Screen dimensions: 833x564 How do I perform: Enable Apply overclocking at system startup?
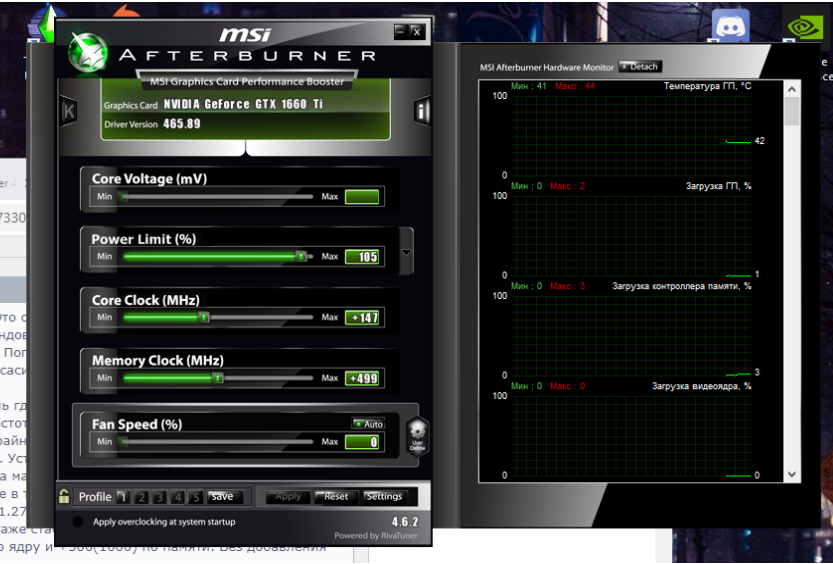(x=78, y=522)
